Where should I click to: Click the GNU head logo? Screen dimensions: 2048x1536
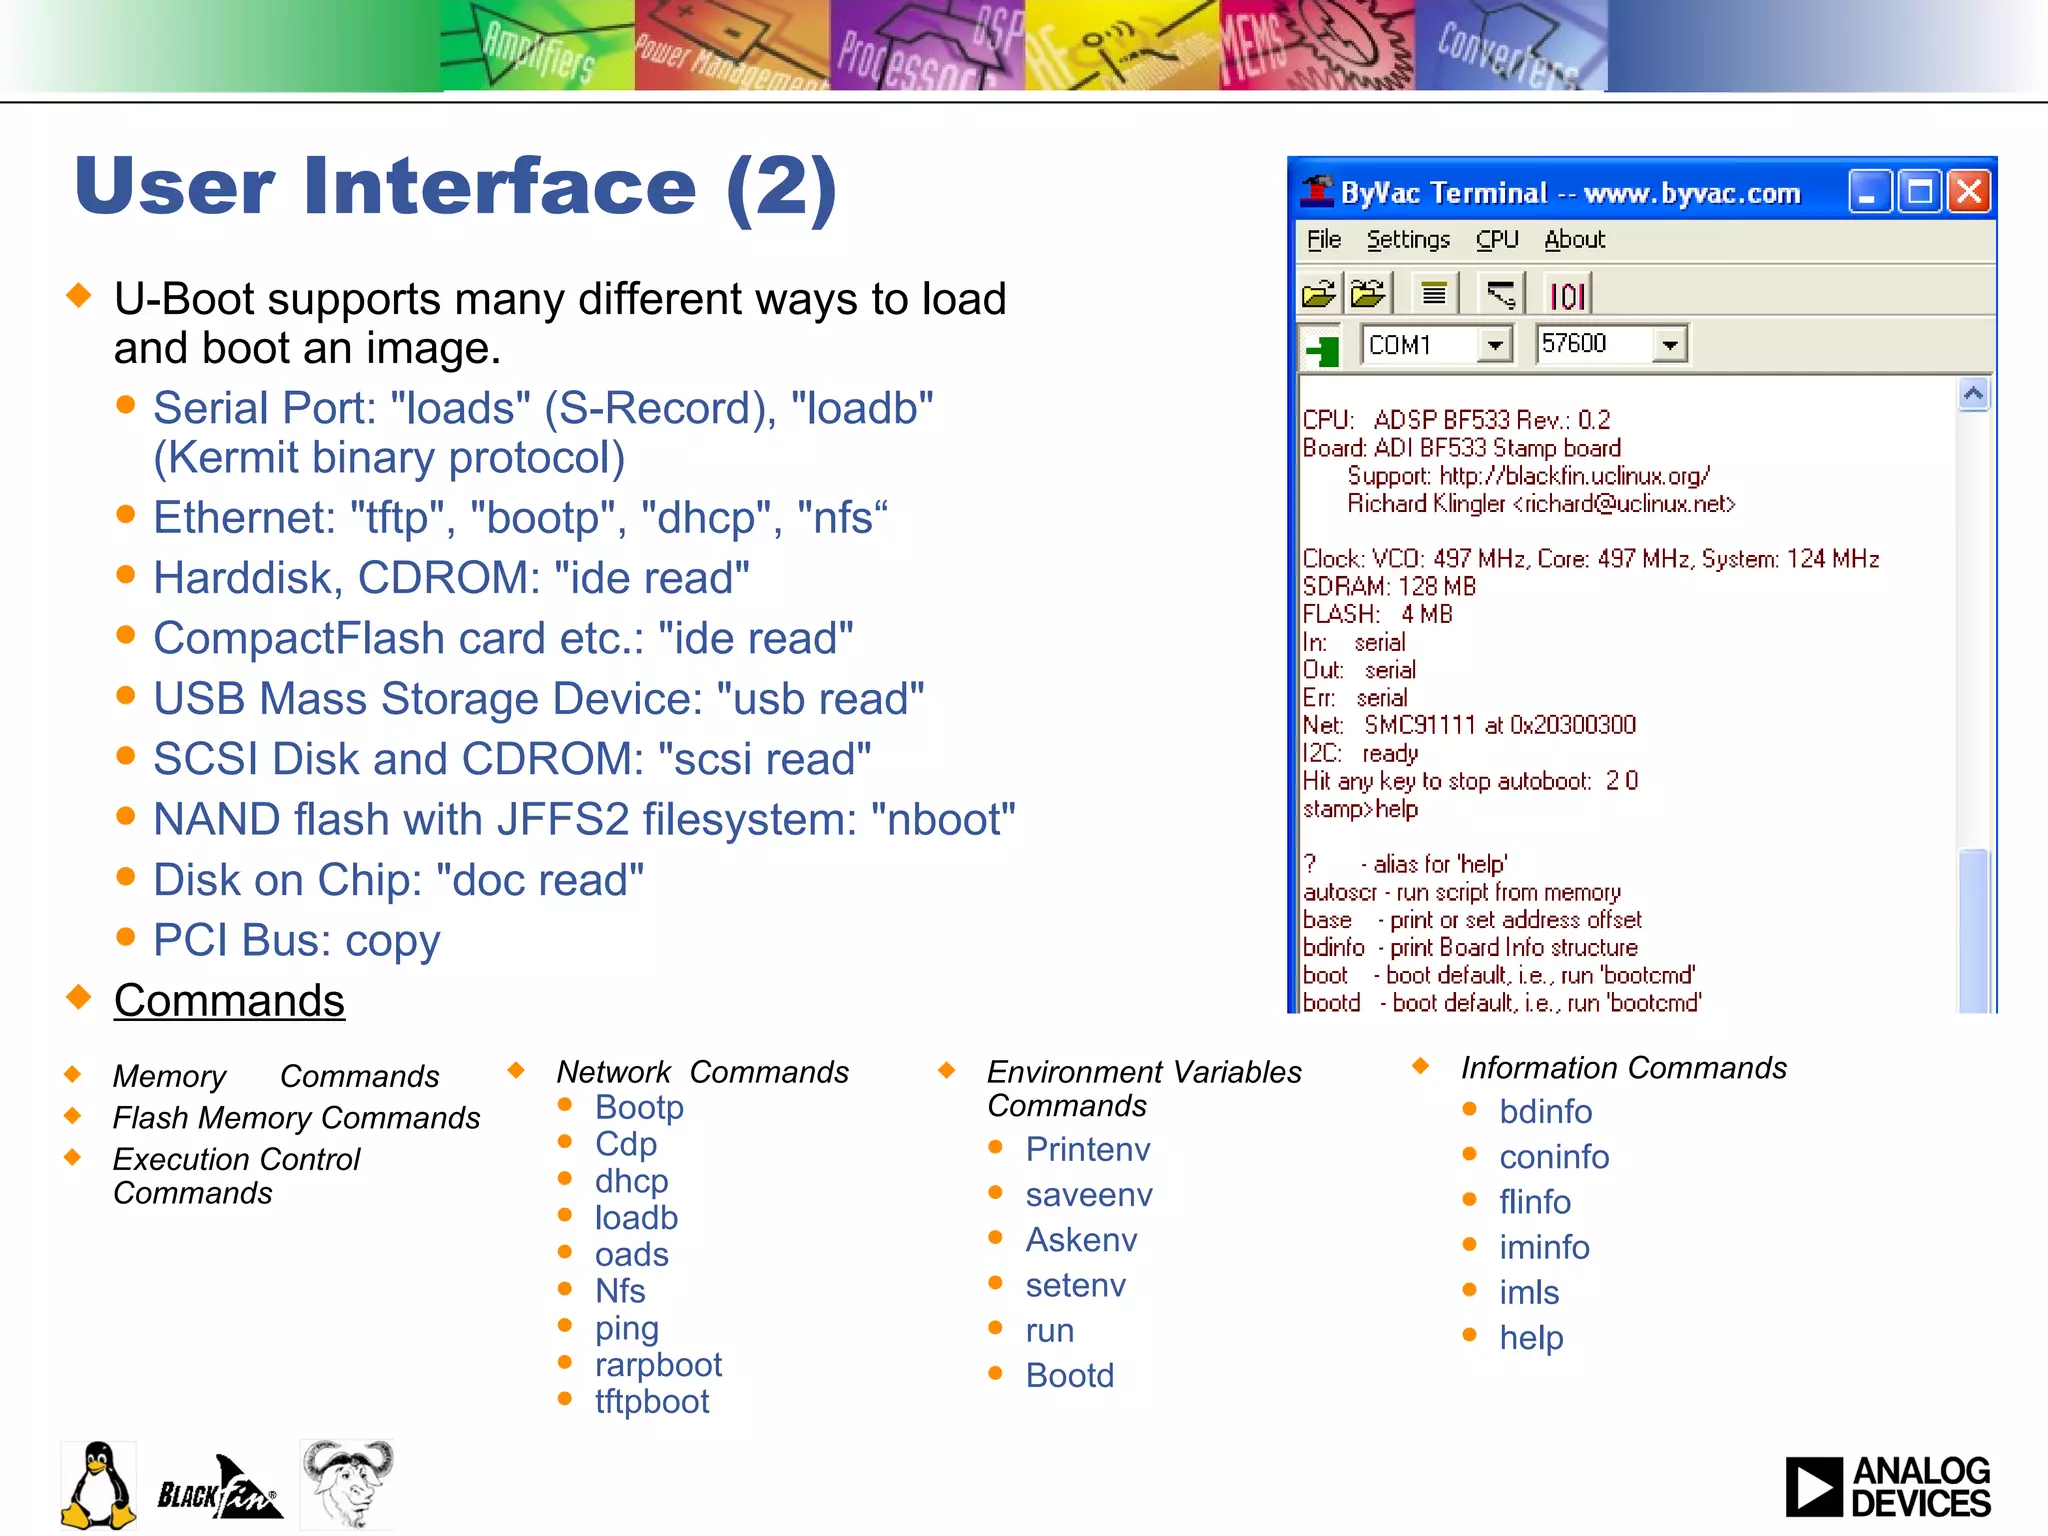pos(347,1485)
